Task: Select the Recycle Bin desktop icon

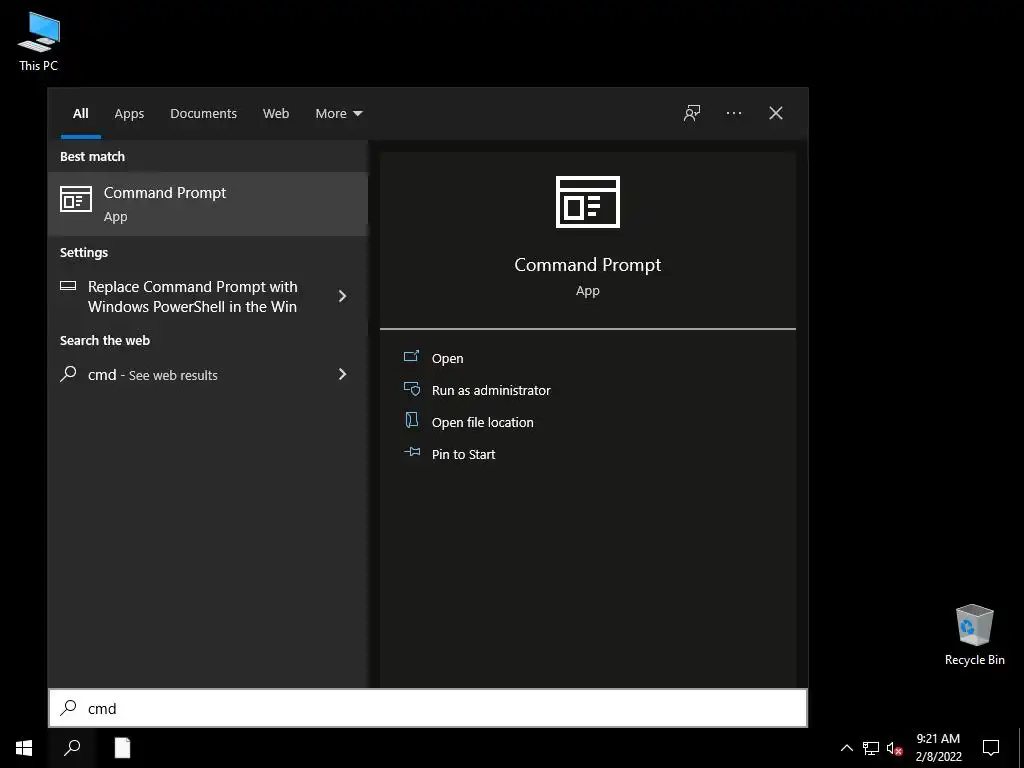Action: click(x=974, y=635)
